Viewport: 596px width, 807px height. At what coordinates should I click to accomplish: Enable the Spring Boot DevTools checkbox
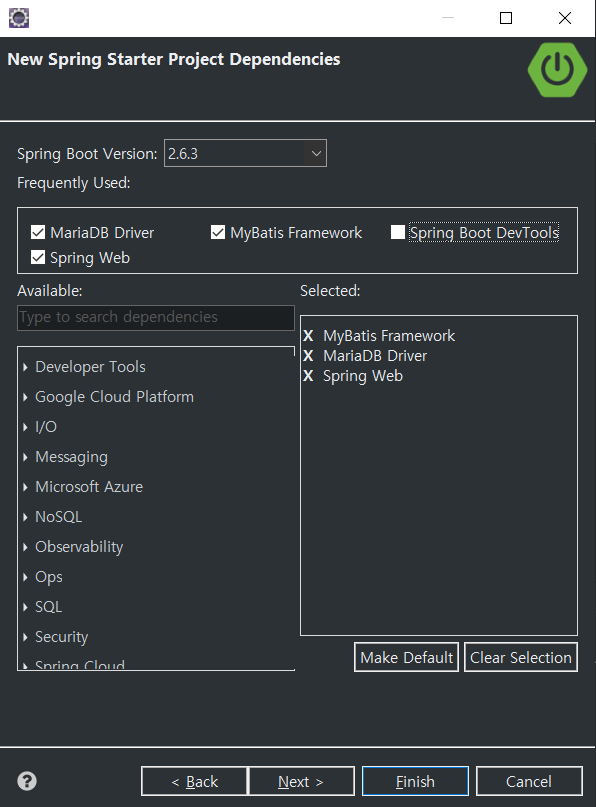click(x=398, y=233)
